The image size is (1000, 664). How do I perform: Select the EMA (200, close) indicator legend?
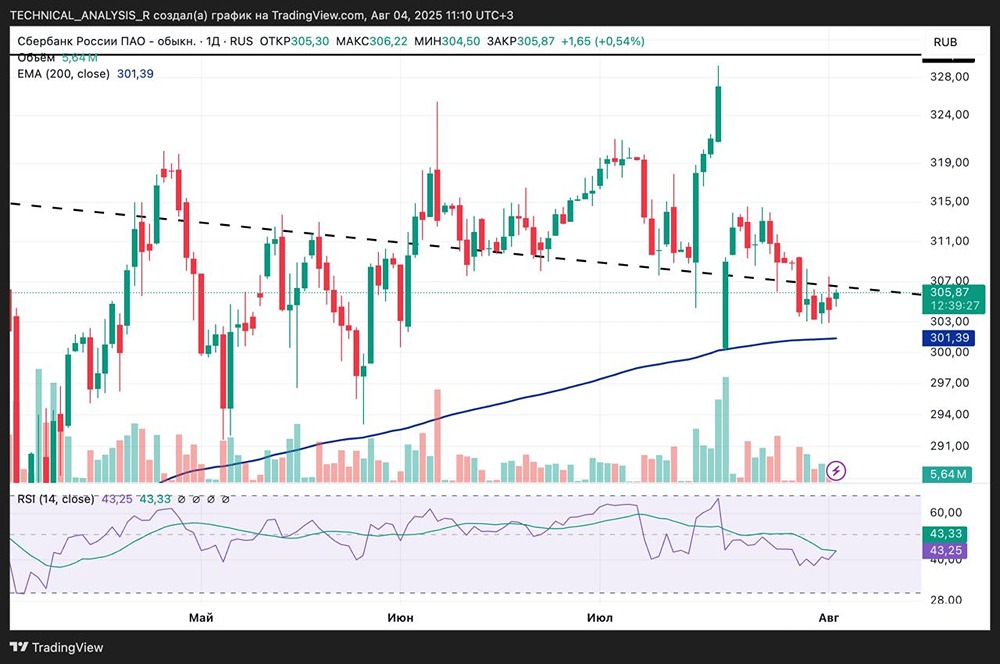[x=63, y=74]
